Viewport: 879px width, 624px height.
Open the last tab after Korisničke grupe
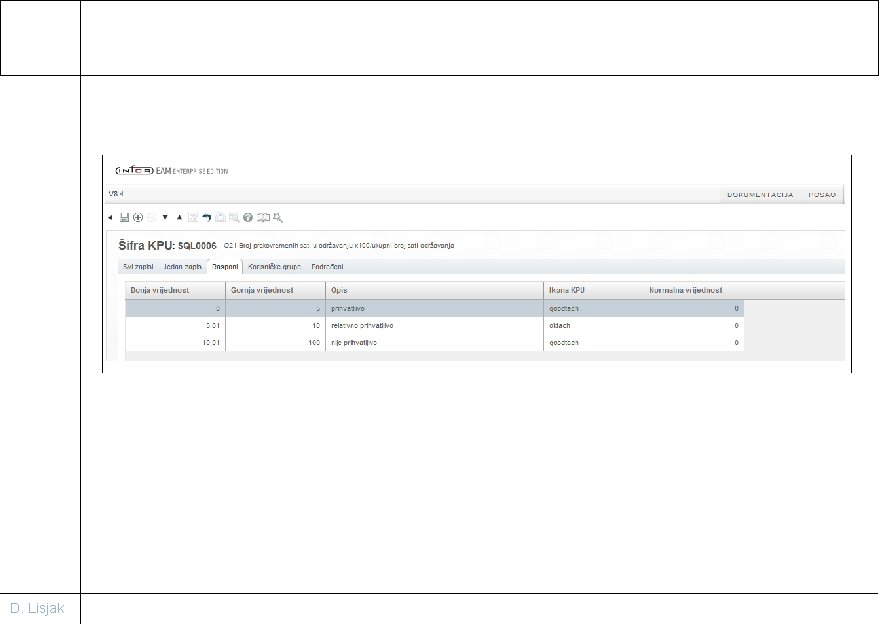coord(327,267)
